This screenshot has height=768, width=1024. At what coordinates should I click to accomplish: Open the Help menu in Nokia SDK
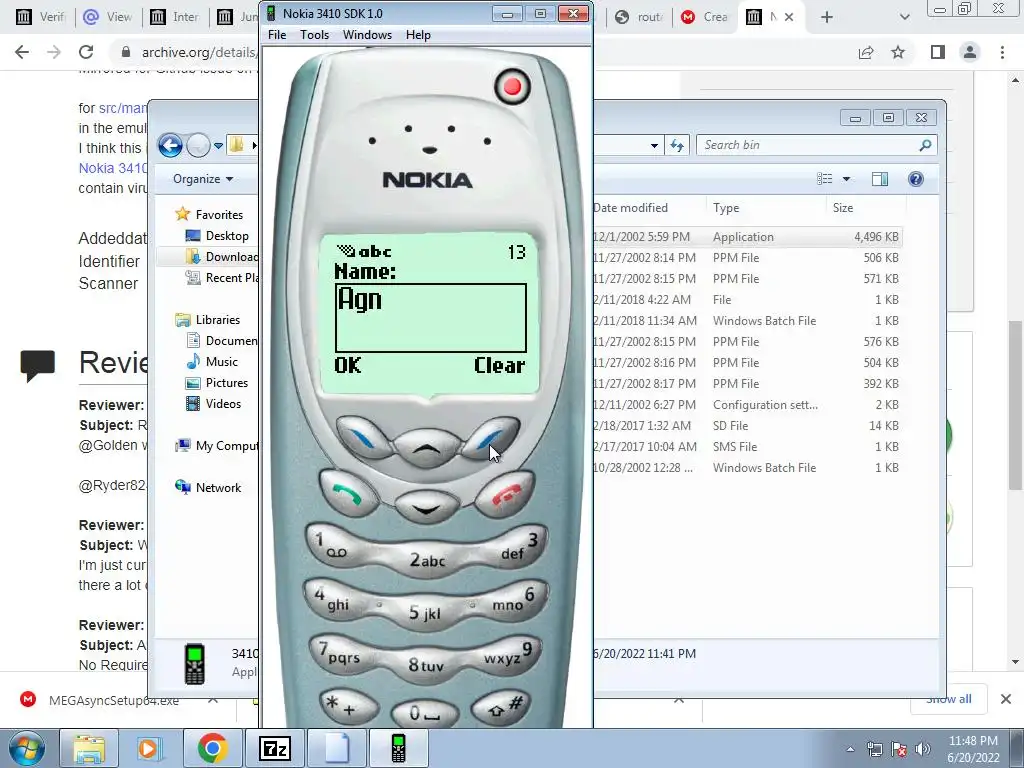tap(418, 35)
